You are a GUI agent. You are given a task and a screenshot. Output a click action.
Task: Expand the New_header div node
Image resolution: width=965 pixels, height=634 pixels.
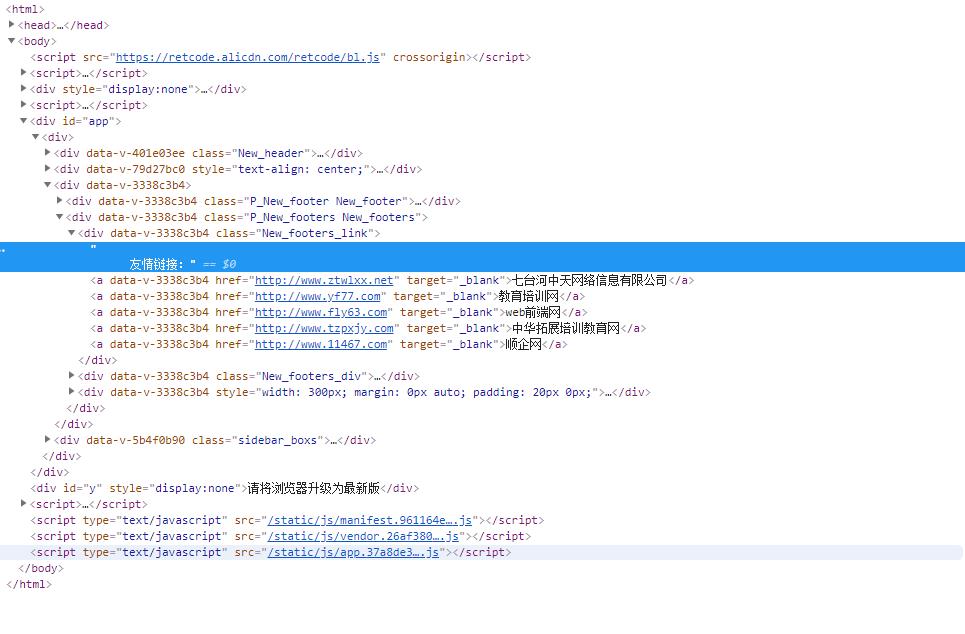click(47, 153)
